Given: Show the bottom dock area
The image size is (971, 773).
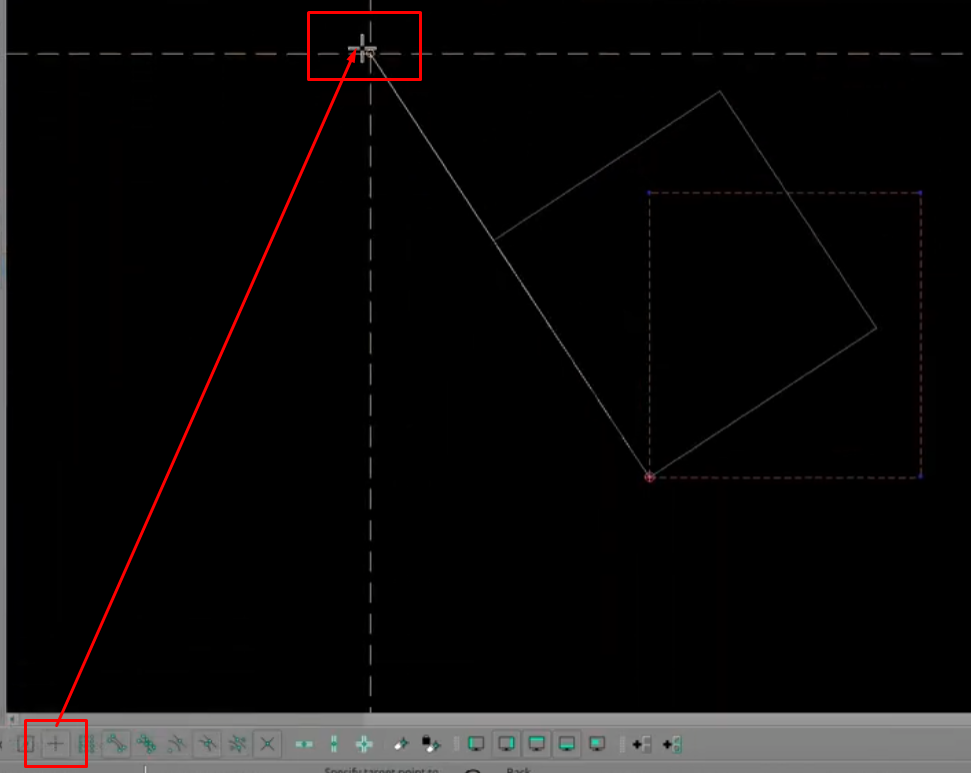Looking at the screenshot, I should click(567, 744).
